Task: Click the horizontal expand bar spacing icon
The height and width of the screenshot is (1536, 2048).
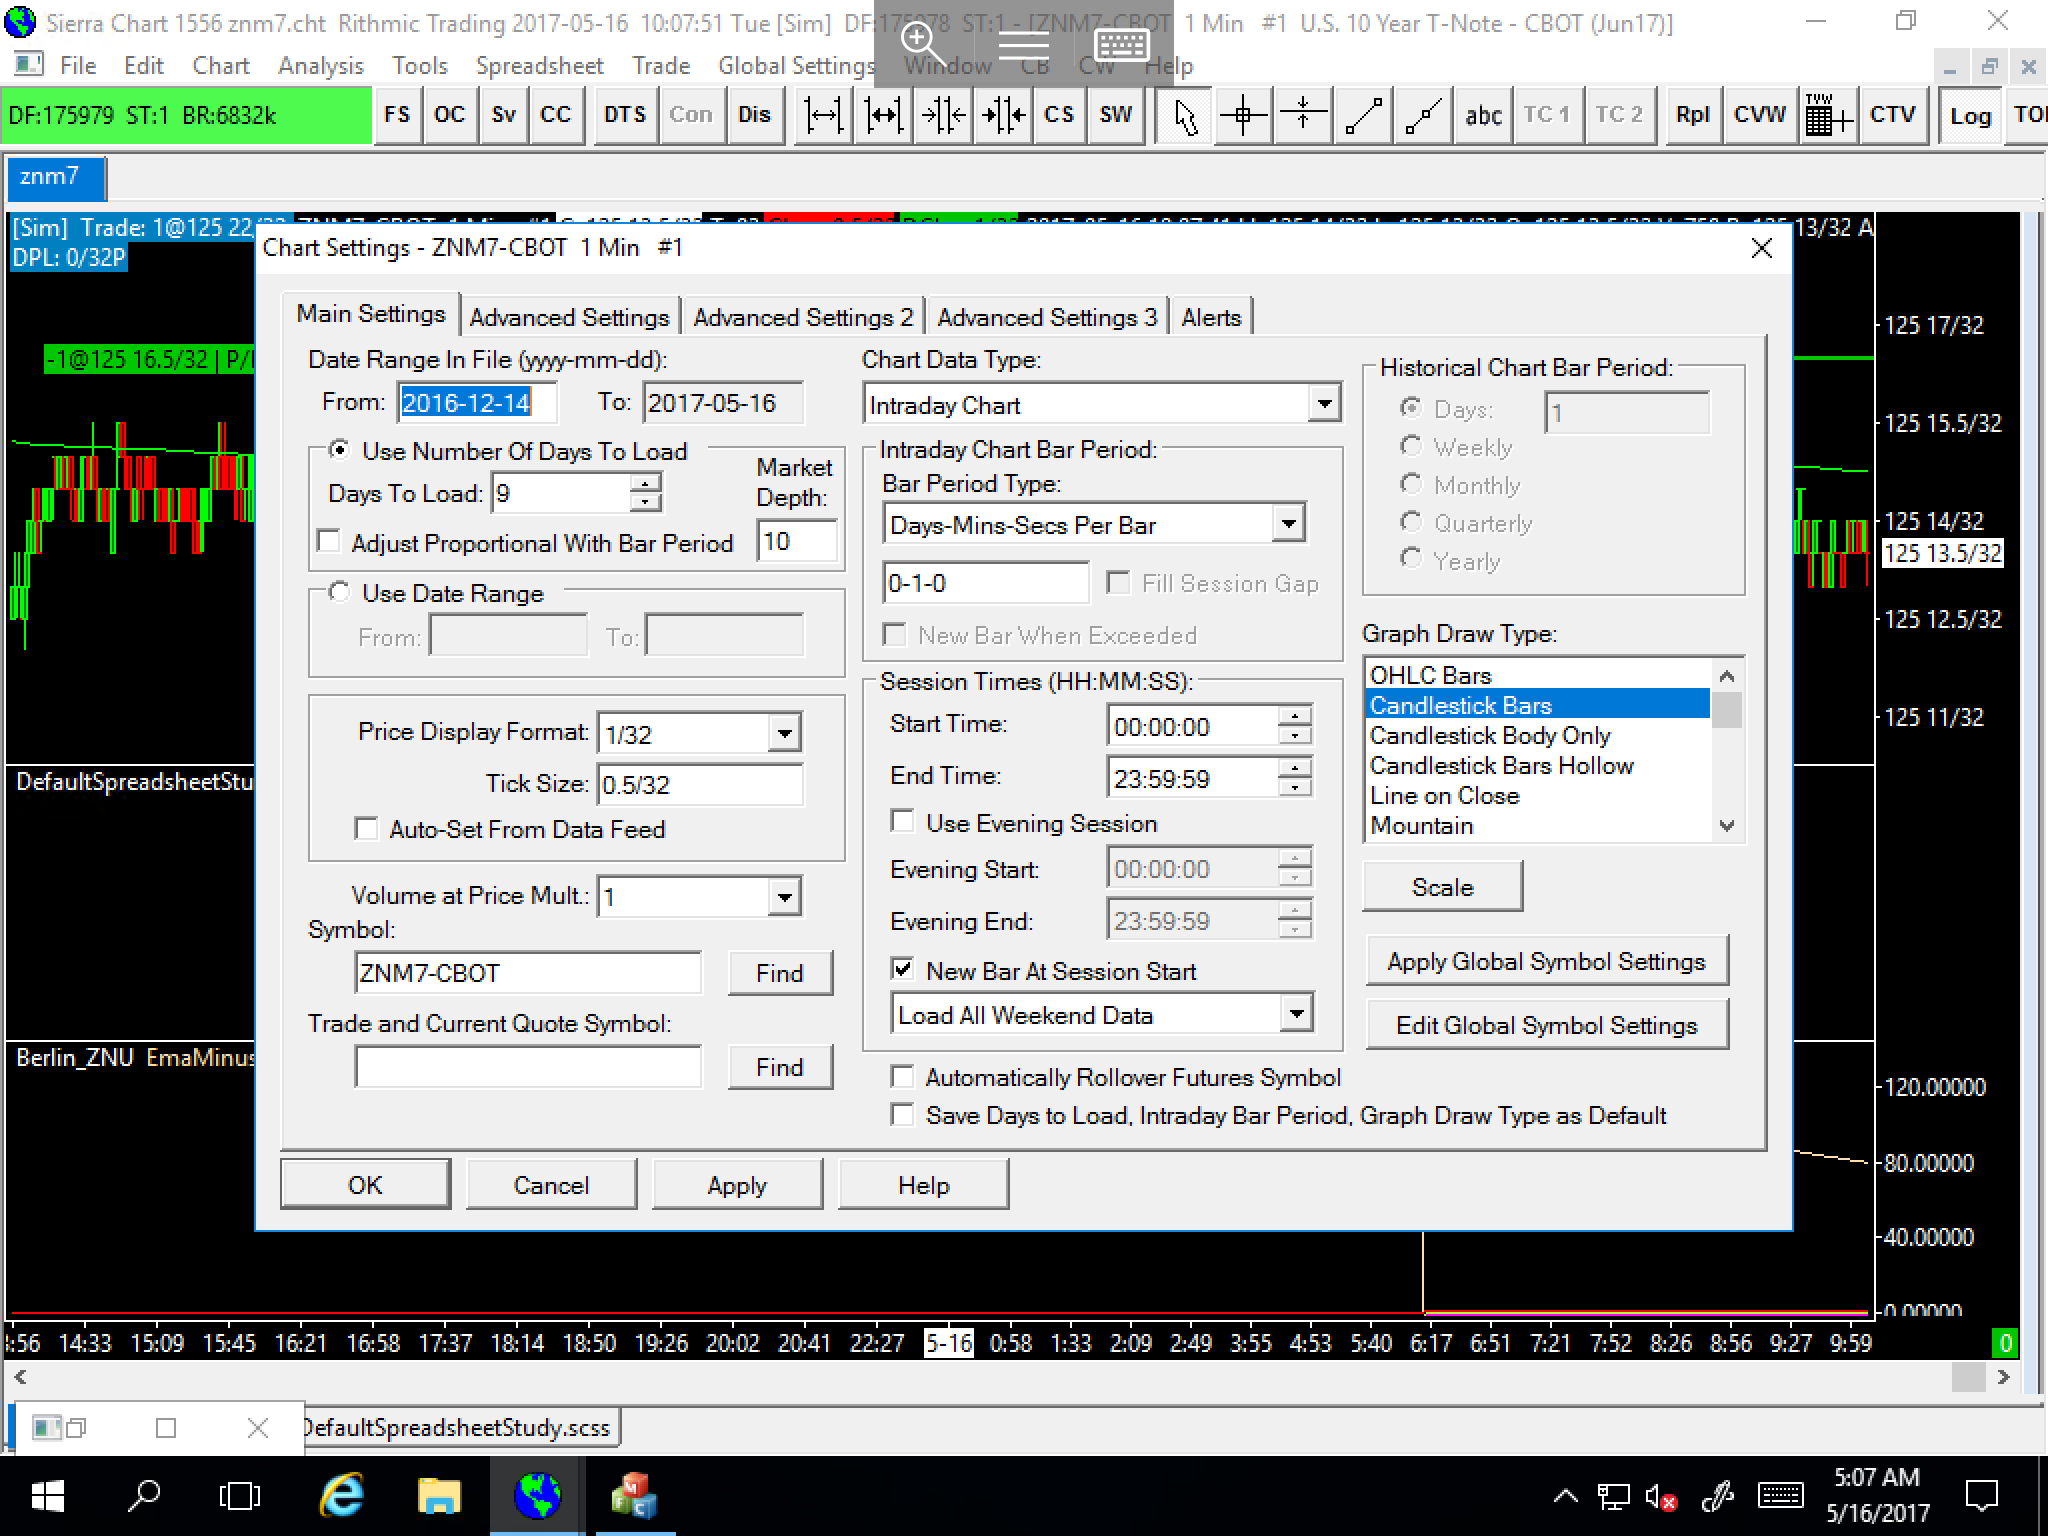Action: 823,115
